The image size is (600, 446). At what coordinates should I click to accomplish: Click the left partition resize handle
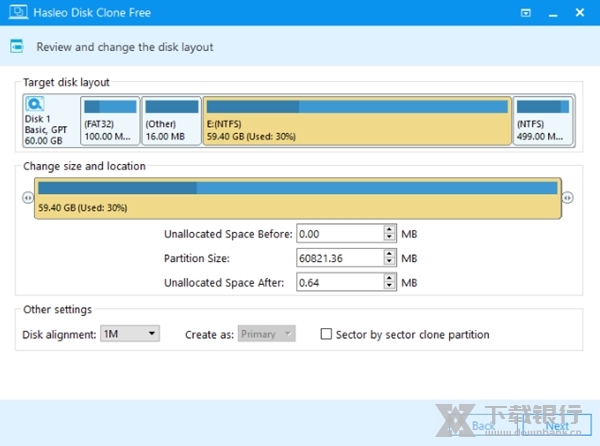click(x=28, y=198)
